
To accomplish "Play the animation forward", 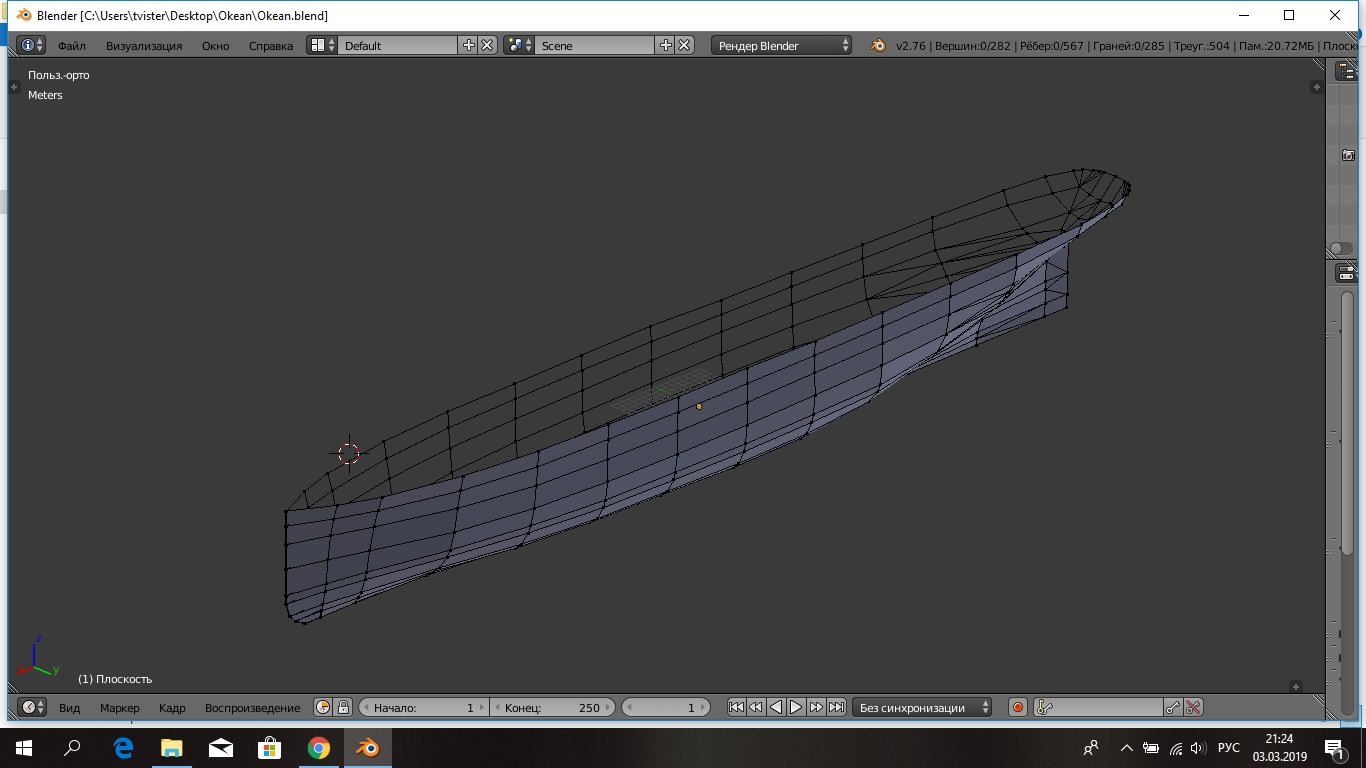I will (796, 707).
